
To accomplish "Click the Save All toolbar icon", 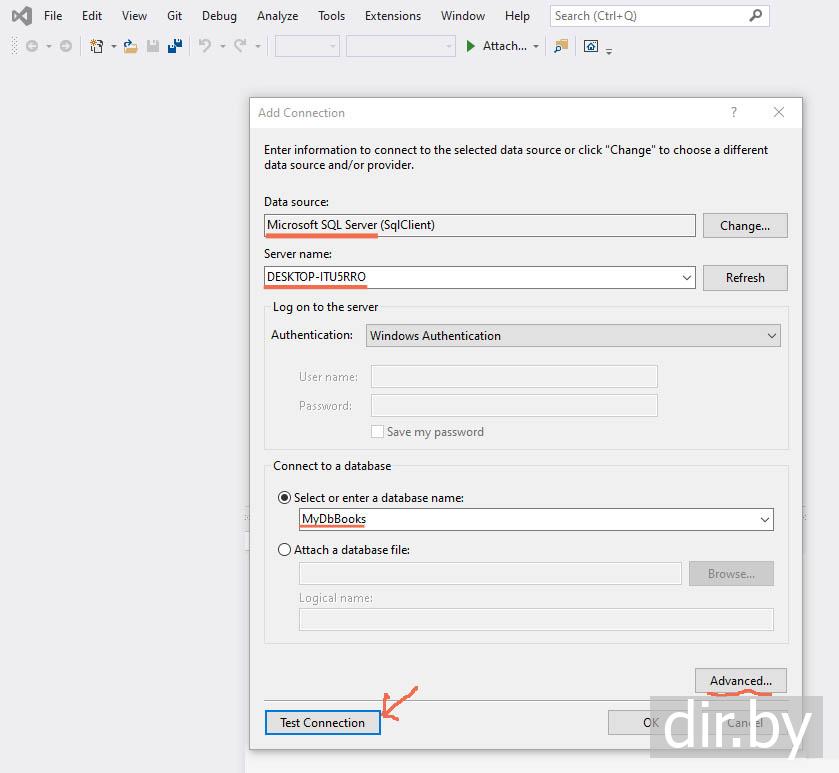I will point(174,46).
